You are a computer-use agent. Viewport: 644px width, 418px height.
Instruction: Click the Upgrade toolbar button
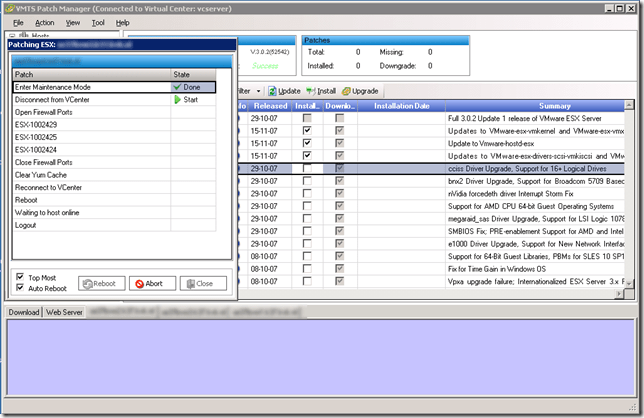(360, 91)
